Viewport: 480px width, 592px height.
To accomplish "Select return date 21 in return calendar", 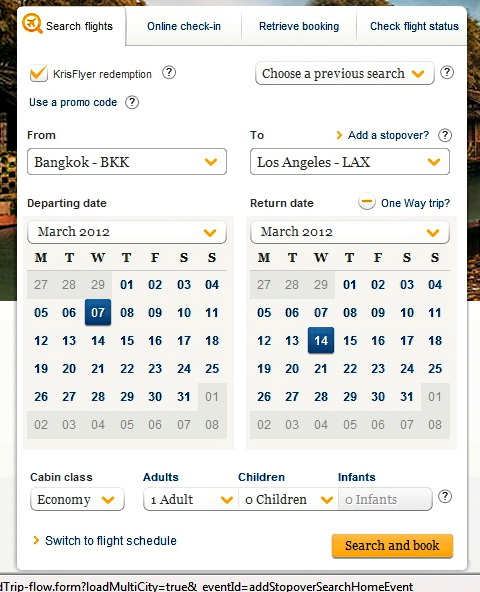I will tap(321, 368).
